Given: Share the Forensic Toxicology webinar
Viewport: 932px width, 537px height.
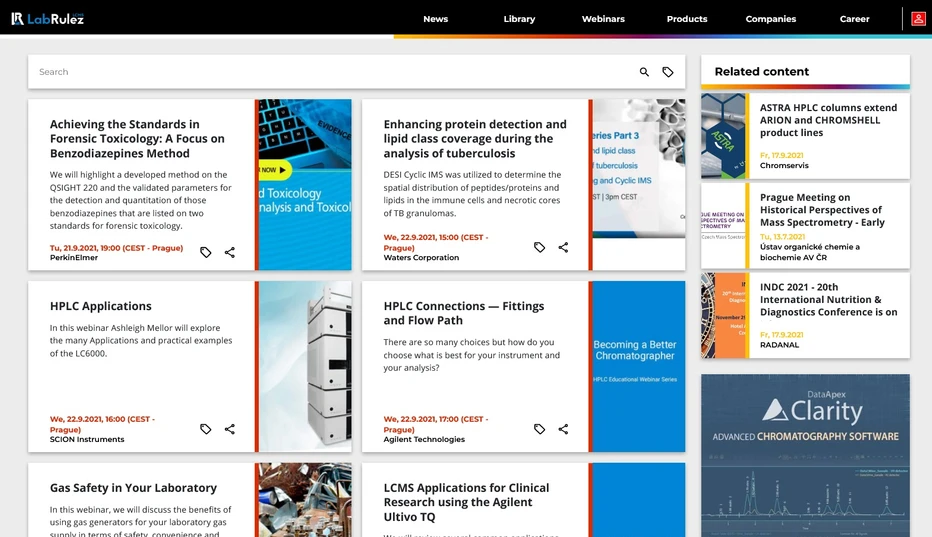Looking at the screenshot, I should point(230,253).
